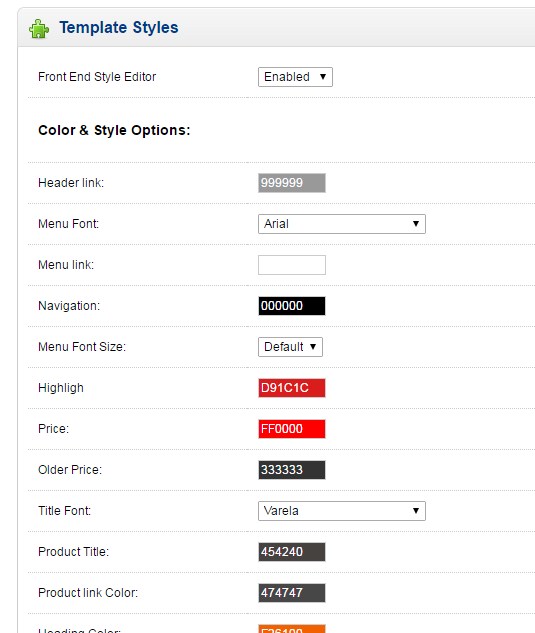
Task: Click the Older Price 333333 swatch
Action: tap(292, 470)
